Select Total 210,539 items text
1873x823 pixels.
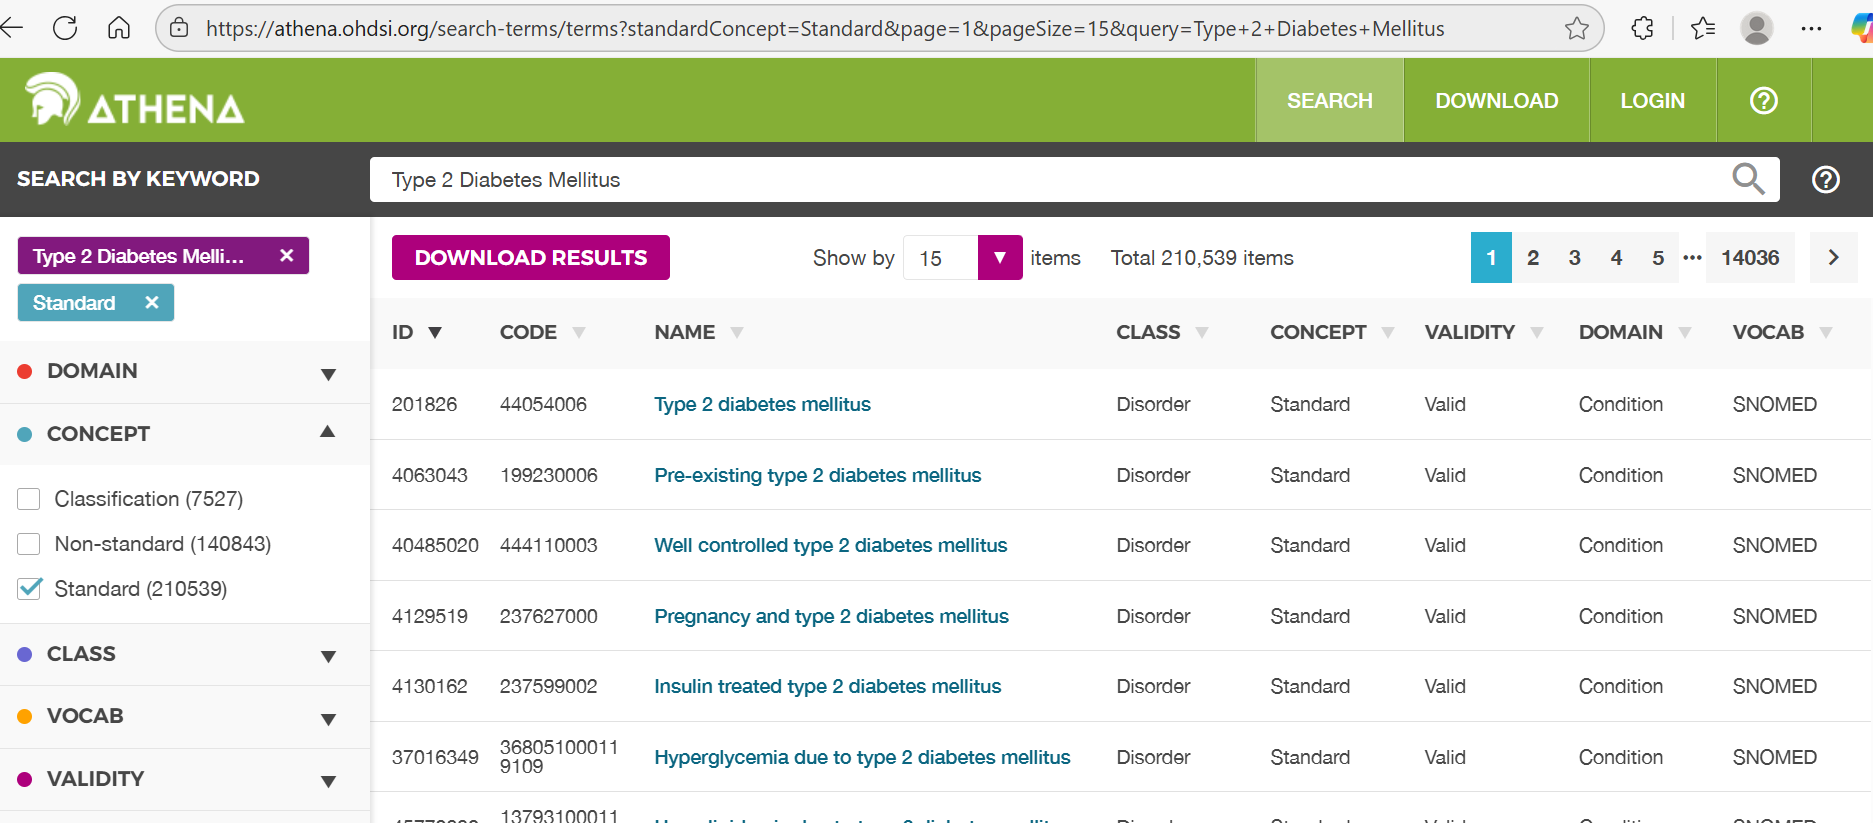click(1202, 257)
